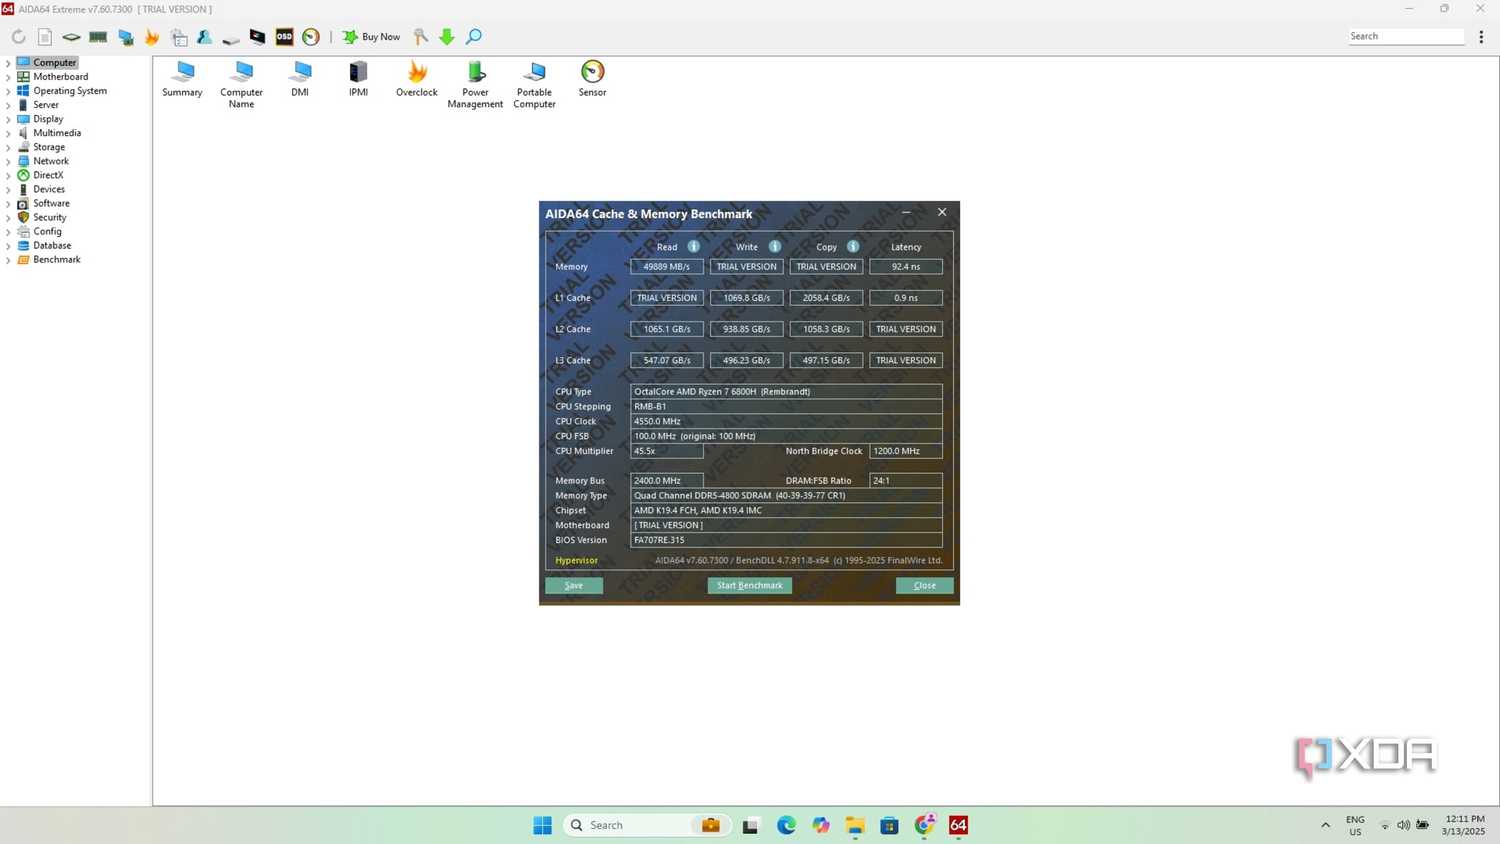
Task: Click the Start Benchmark button
Action: (x=750, y=586)
